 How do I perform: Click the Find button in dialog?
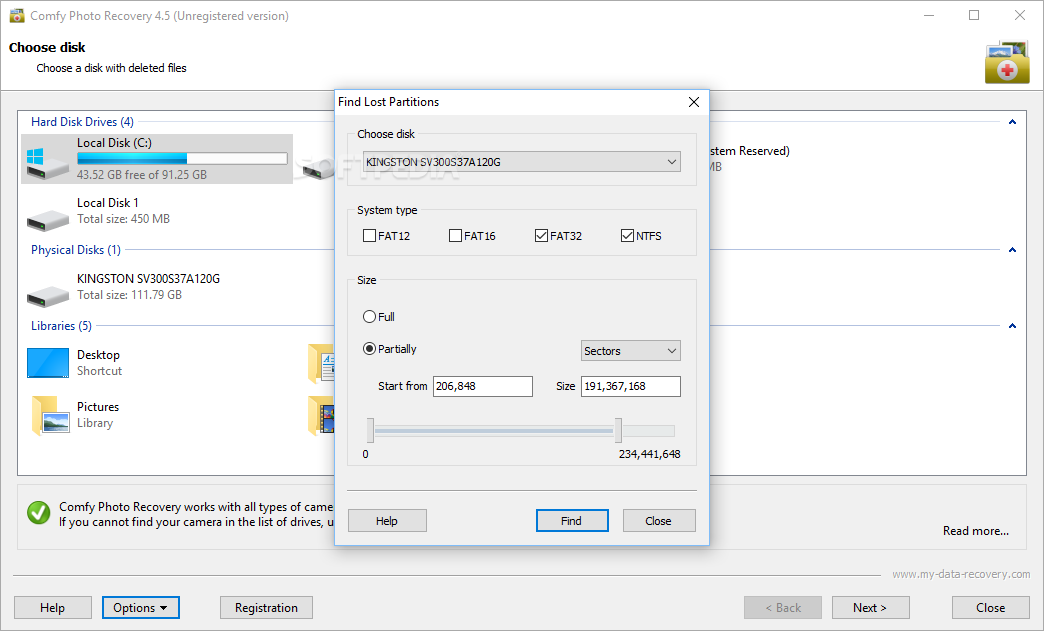tap(572, 521)
